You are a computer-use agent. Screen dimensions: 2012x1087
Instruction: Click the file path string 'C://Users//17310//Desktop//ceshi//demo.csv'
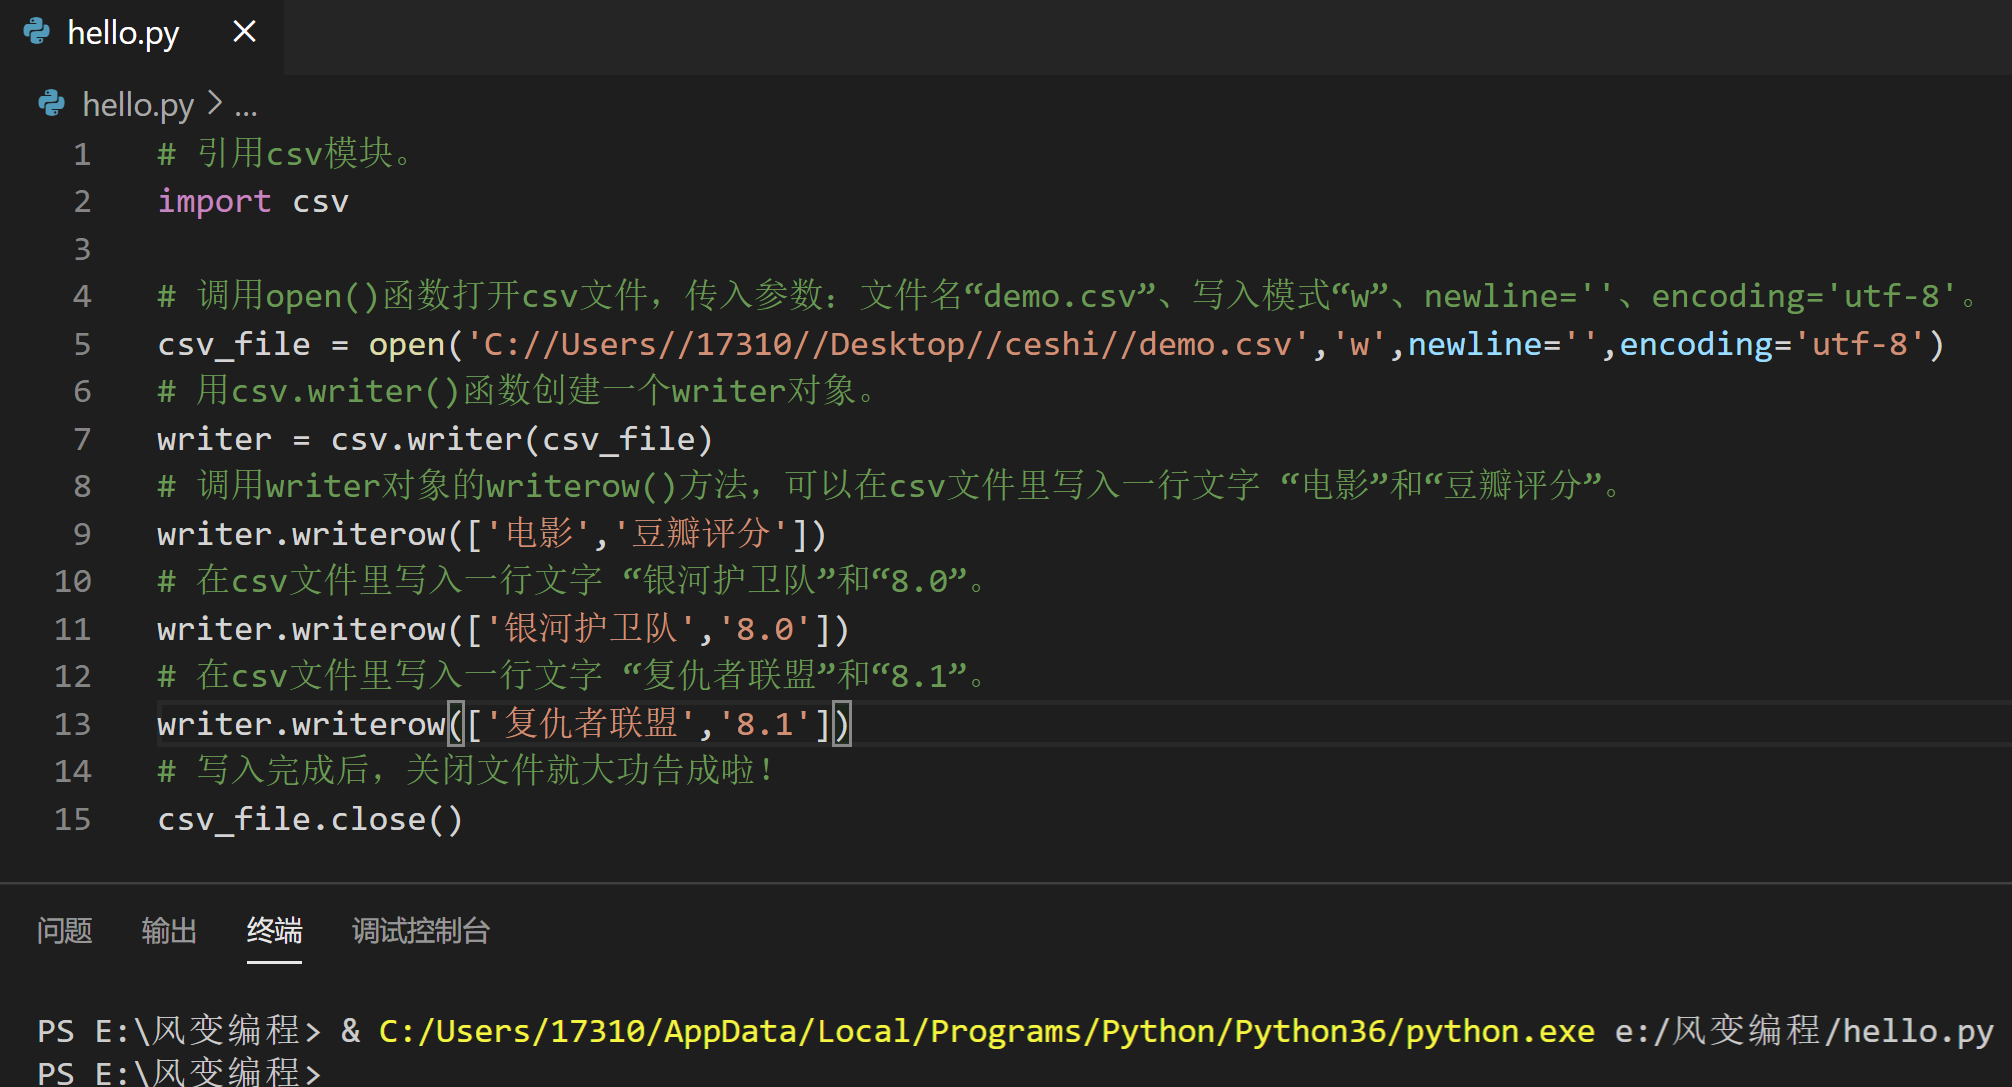[x=887, y=344]
